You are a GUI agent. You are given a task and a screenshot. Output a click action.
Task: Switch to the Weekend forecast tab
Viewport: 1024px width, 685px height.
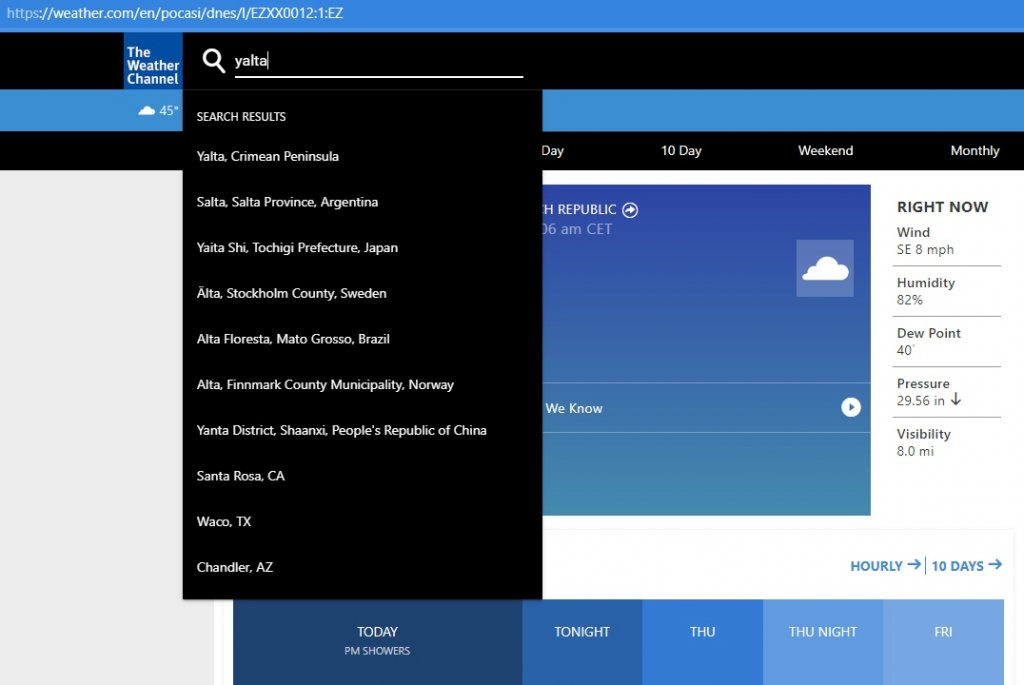(825, 151)
